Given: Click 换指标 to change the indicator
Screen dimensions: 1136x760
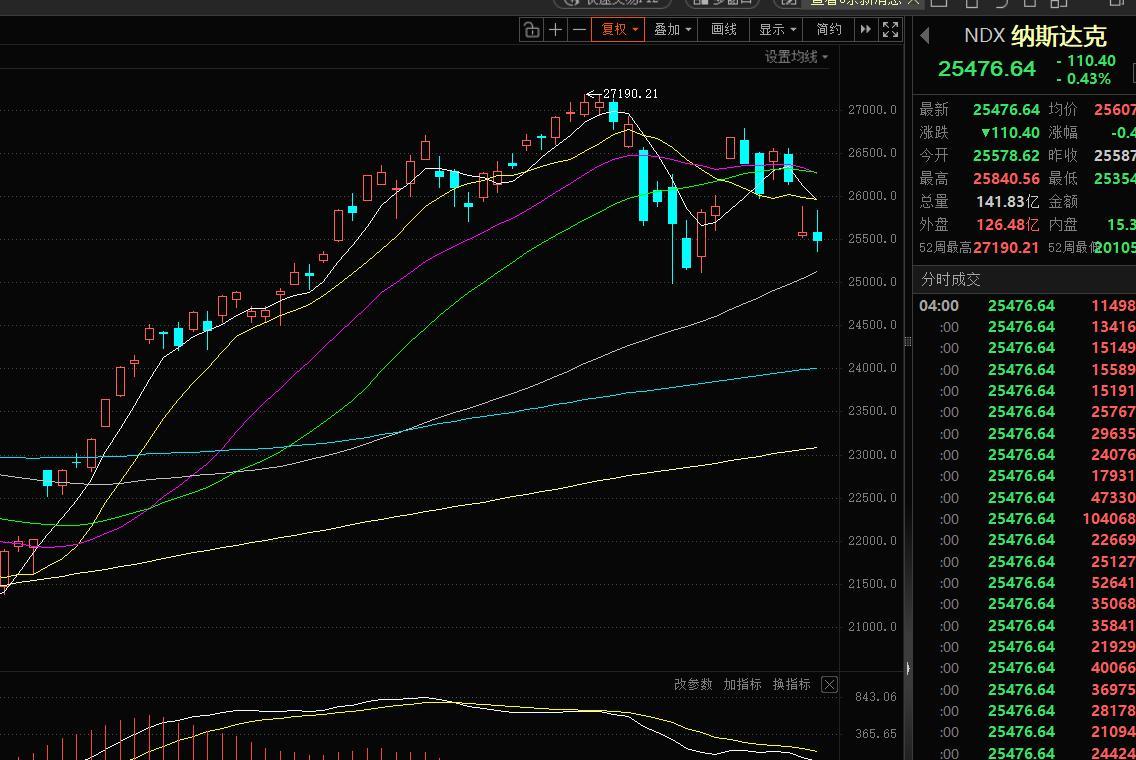Looking at the screenshot, I should tap(791, 684).
